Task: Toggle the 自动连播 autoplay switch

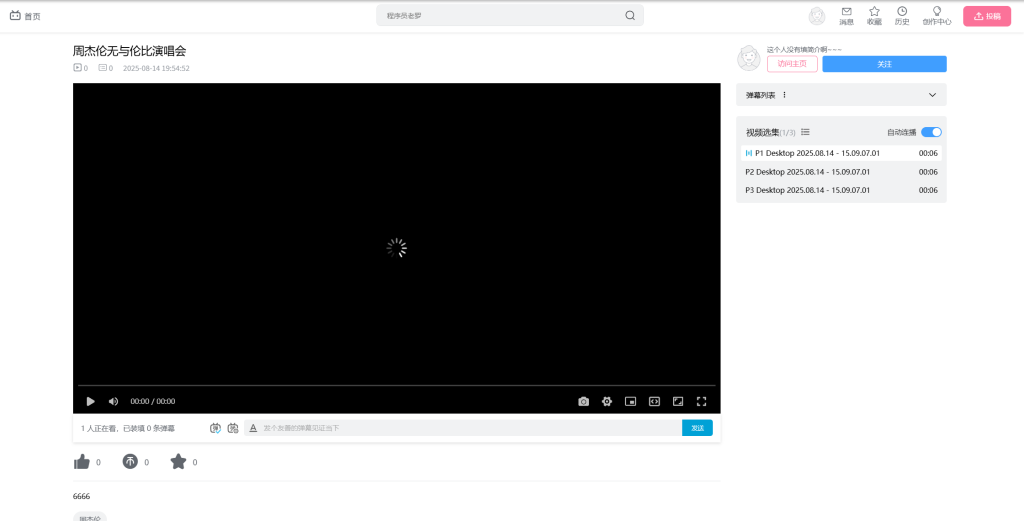Action: (931, 132)
